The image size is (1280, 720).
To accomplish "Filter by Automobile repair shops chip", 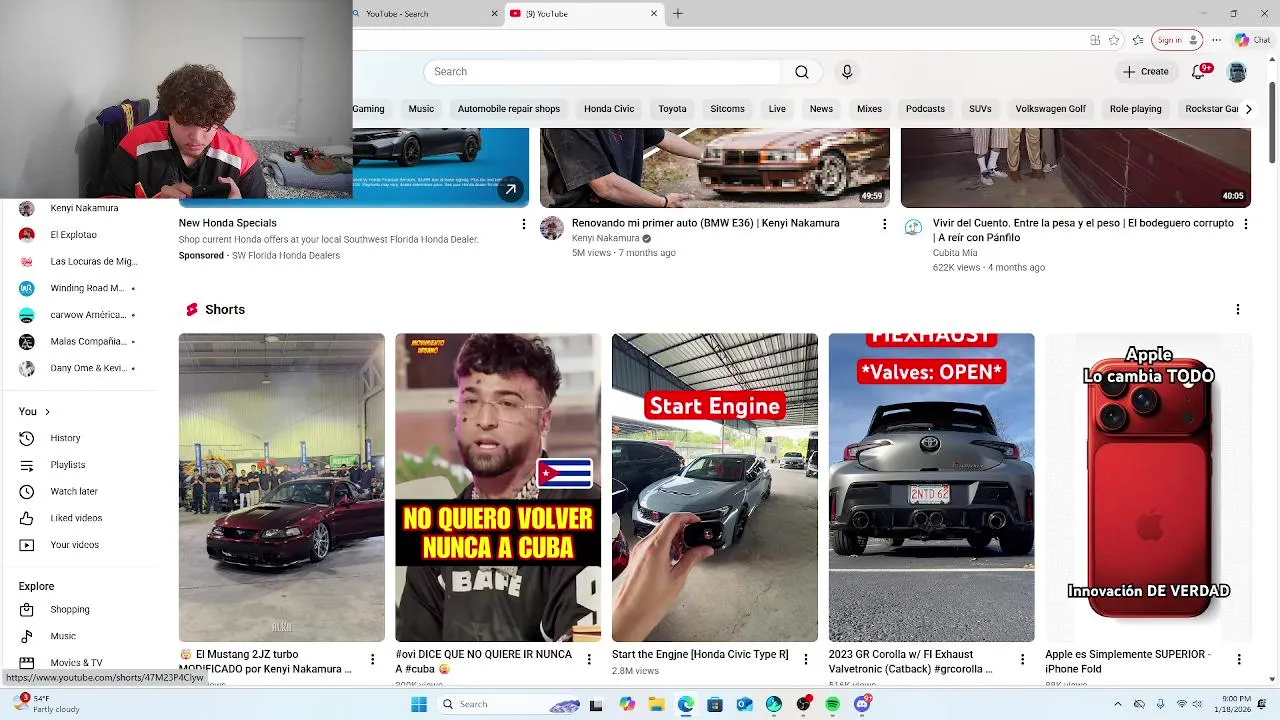I will 508,109.
